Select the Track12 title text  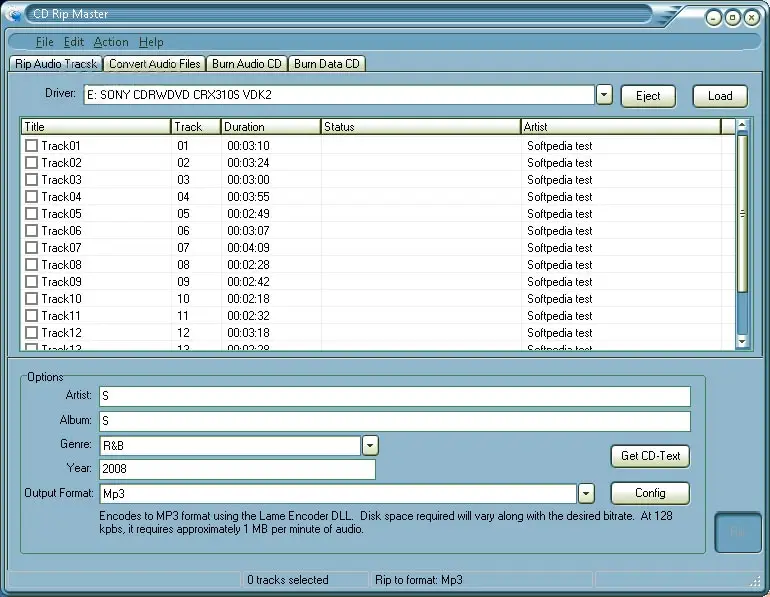61,333
